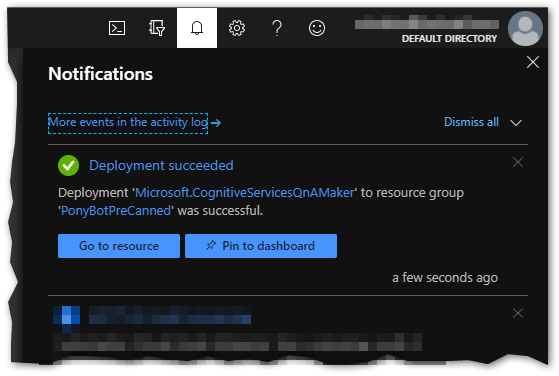Open the Deployment succeeded notification title
559x376 pixels.
pos(161,165)
